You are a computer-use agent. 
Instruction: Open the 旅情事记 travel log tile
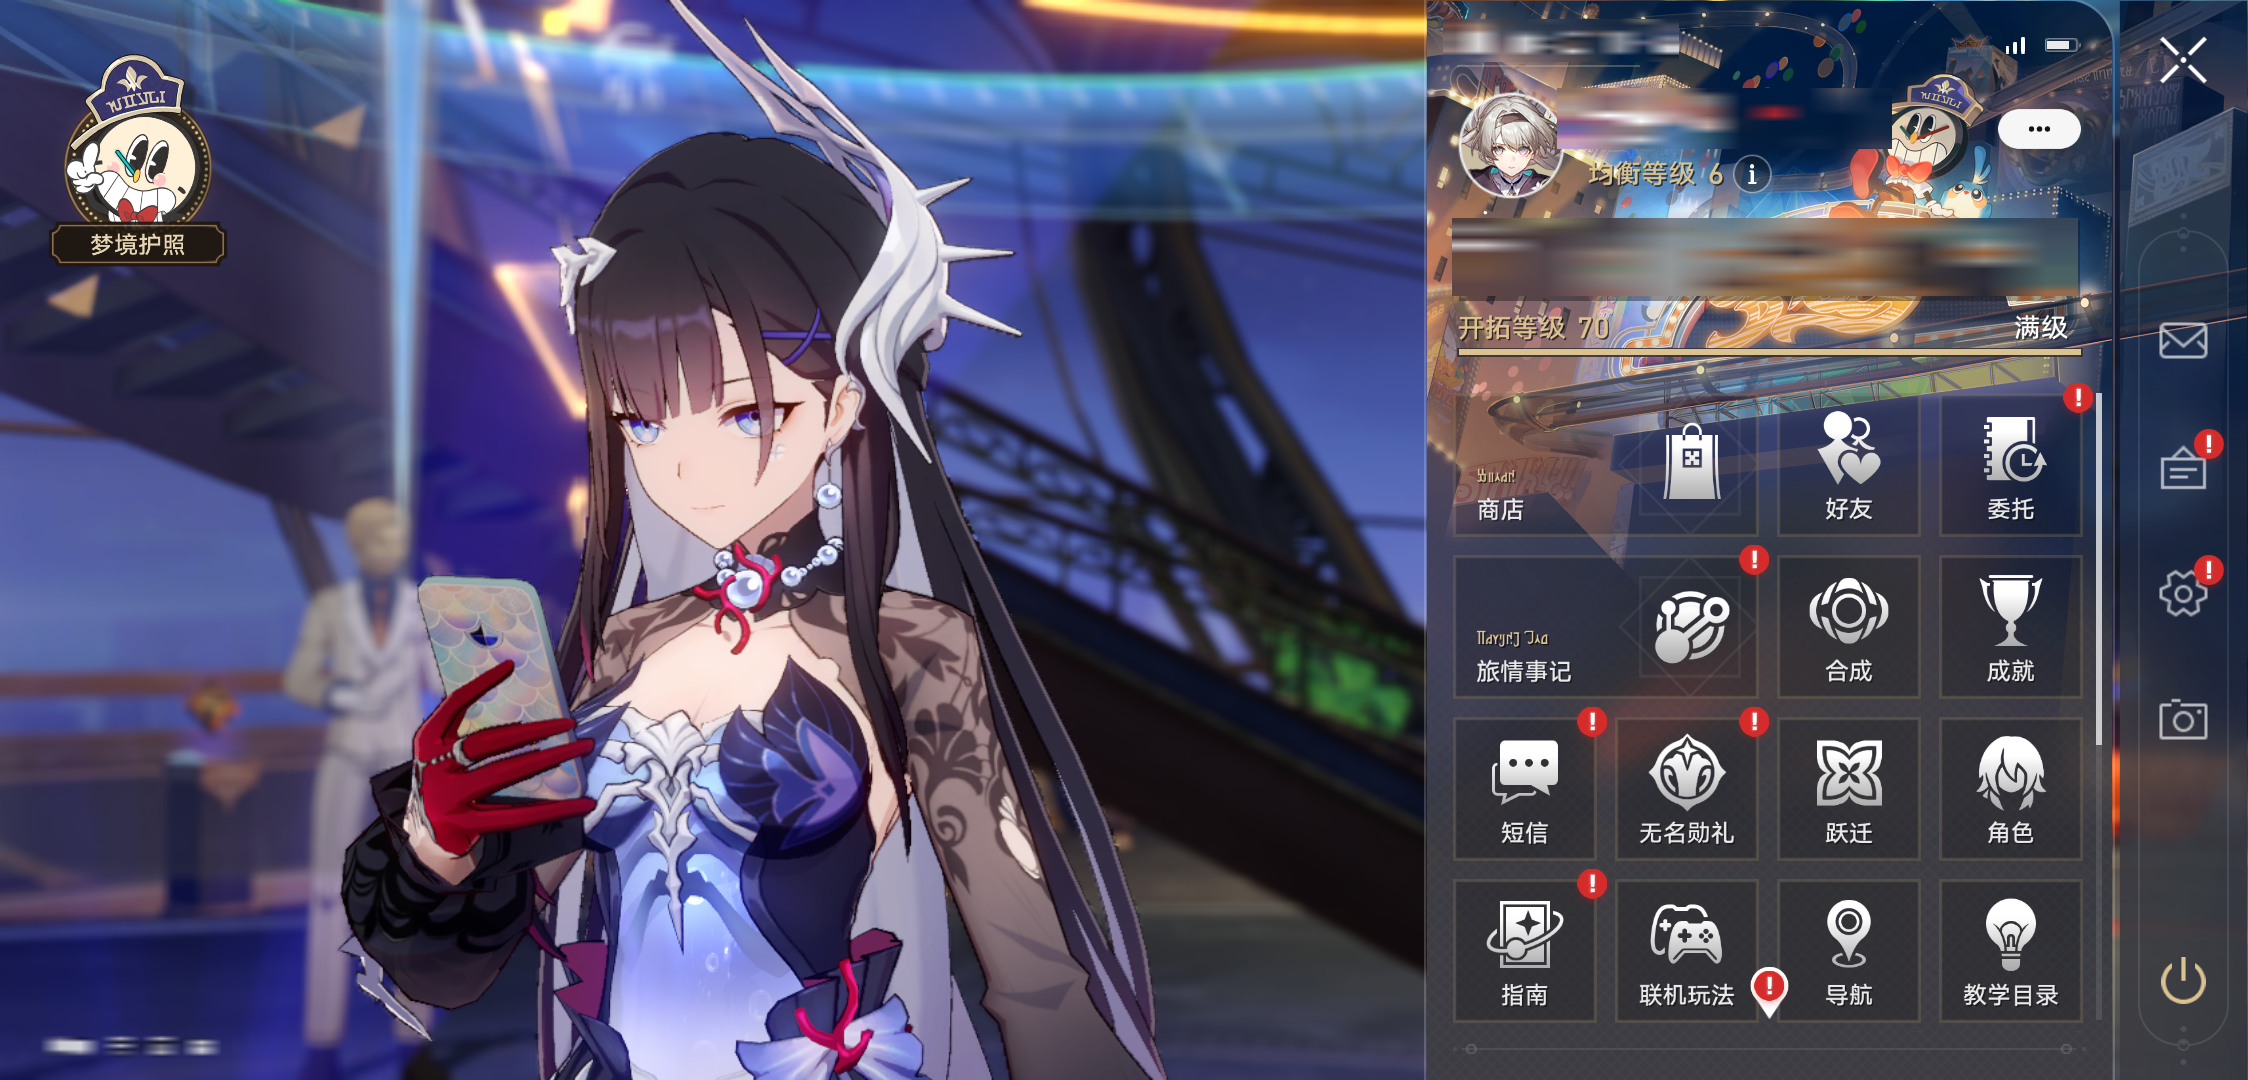(x=1605, y=627)
